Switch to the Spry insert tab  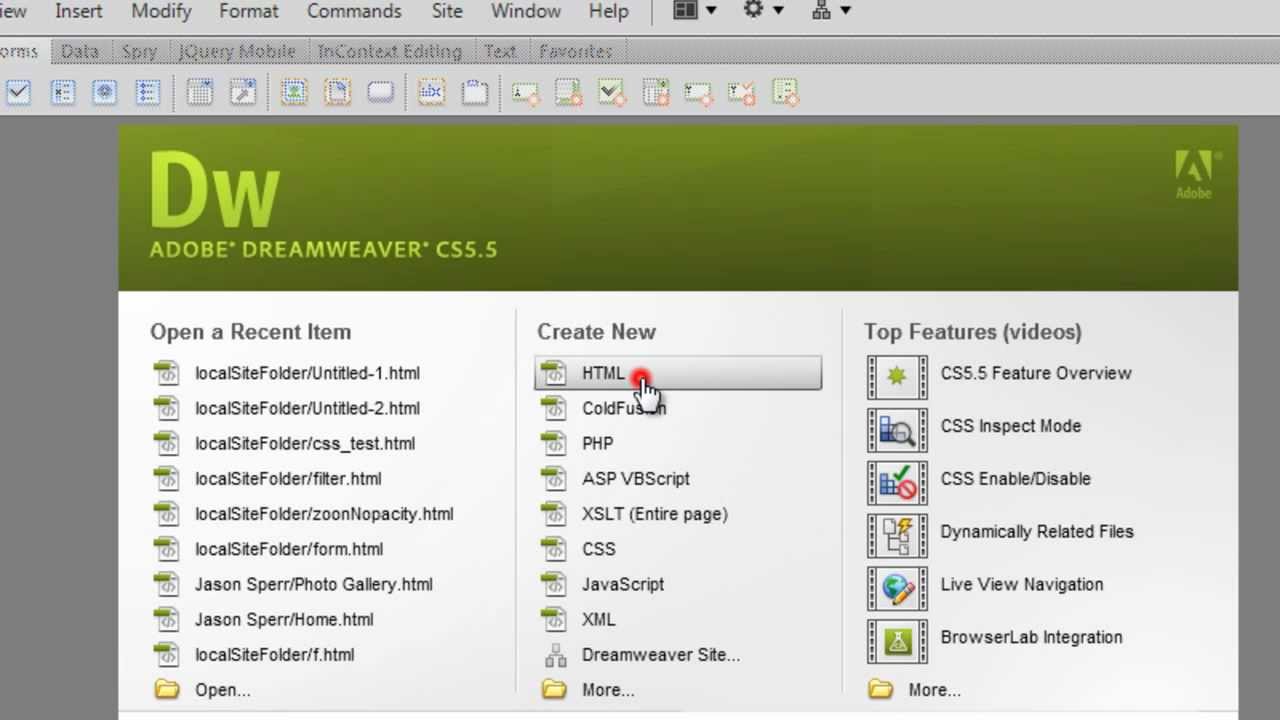(139, 51)
